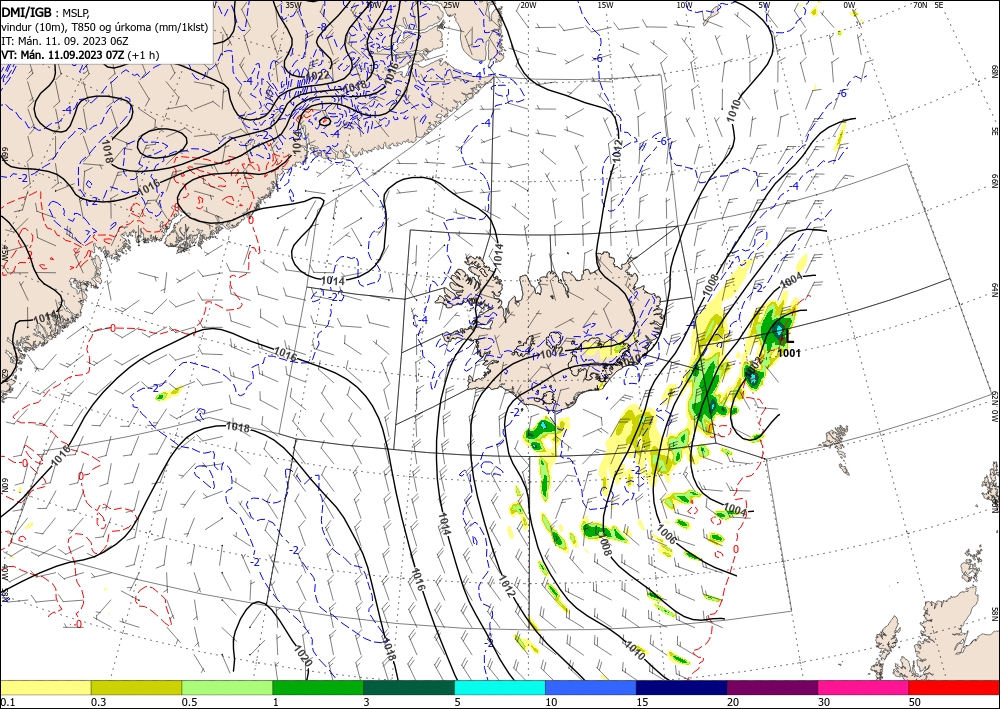Click the cyan 5–10 mm legend swatch
The image size is (1000, 709).
pos(500,687)
